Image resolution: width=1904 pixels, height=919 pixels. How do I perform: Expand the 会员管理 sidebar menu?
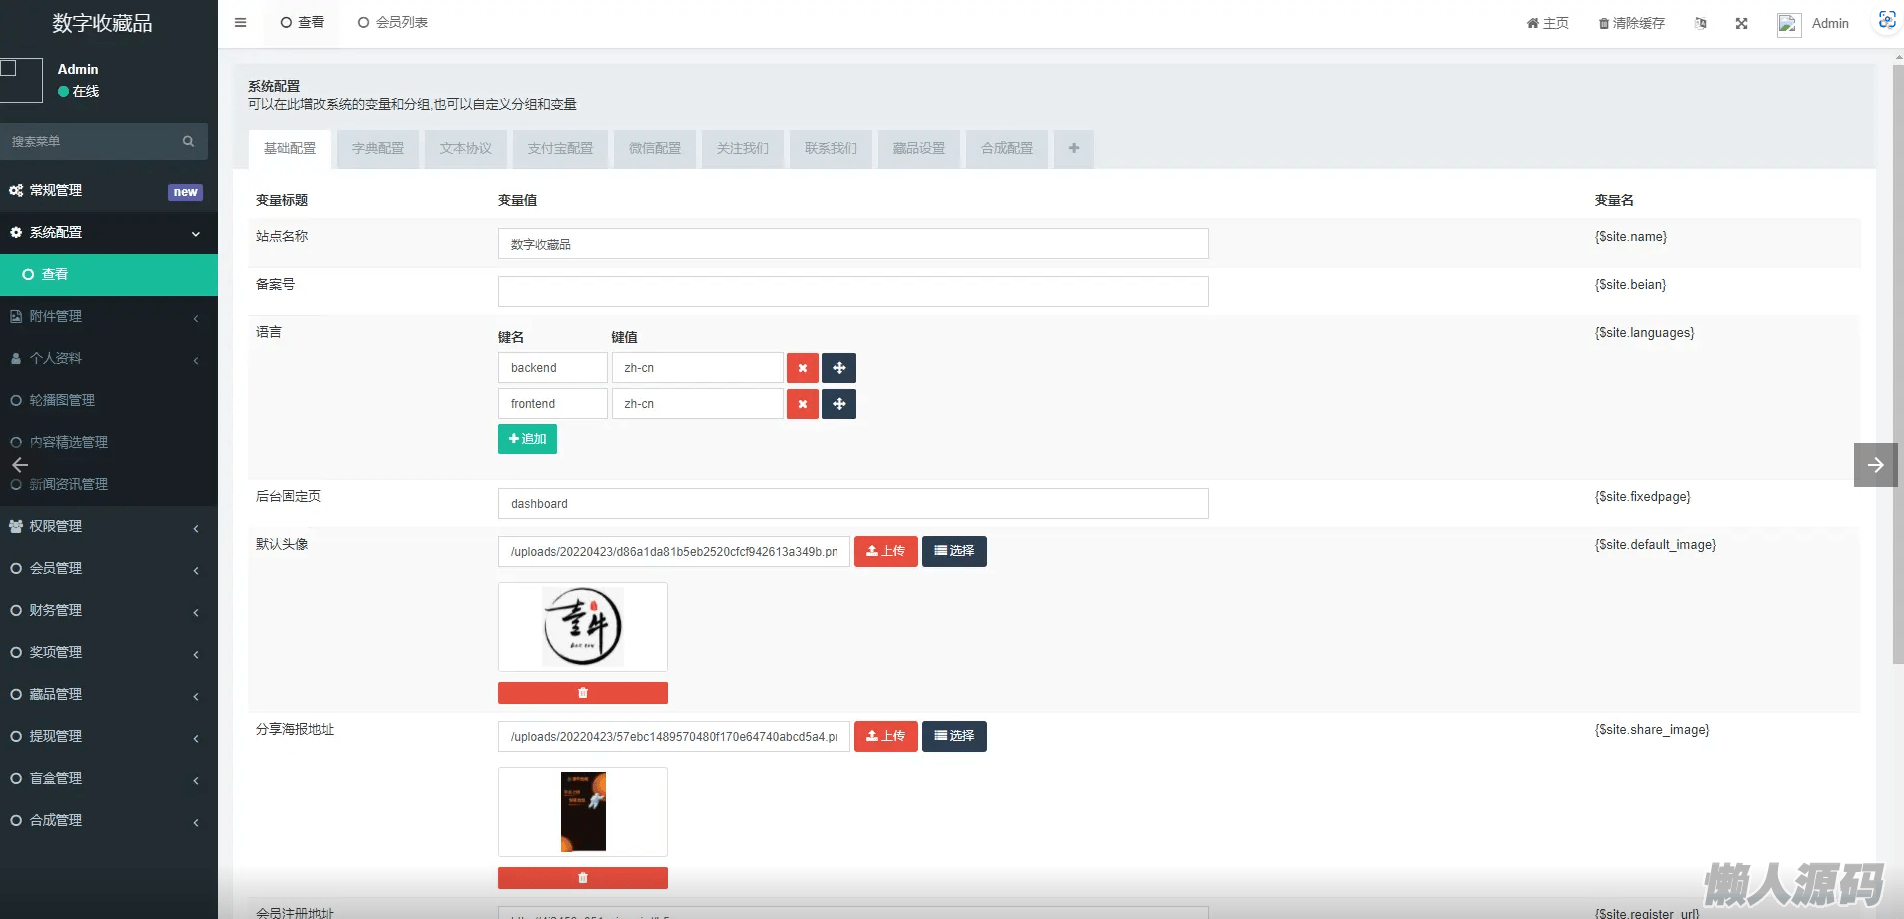(109, 569)
